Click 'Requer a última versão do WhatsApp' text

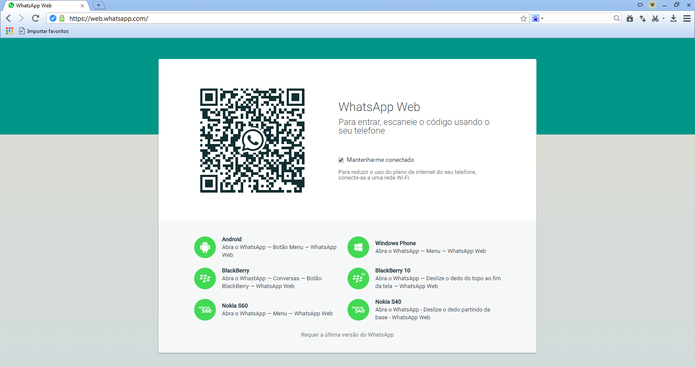point(347,335)
